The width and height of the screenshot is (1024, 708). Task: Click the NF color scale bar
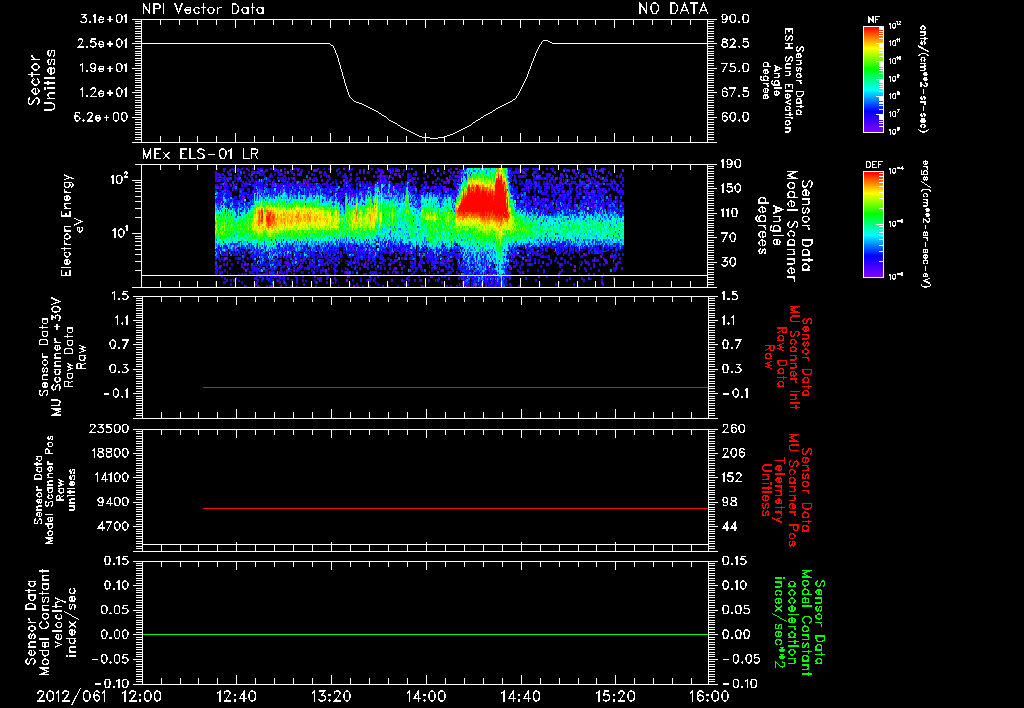pos(873,79)
